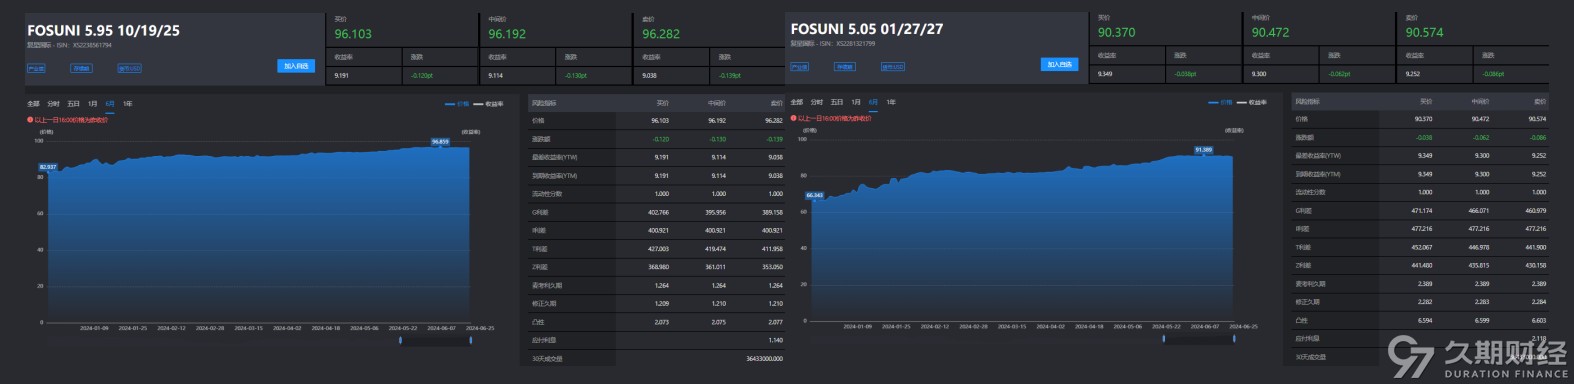Click ISIN XS2238561794 text
The height and width of the screenshot is (384, 1574).
(92, 45)
